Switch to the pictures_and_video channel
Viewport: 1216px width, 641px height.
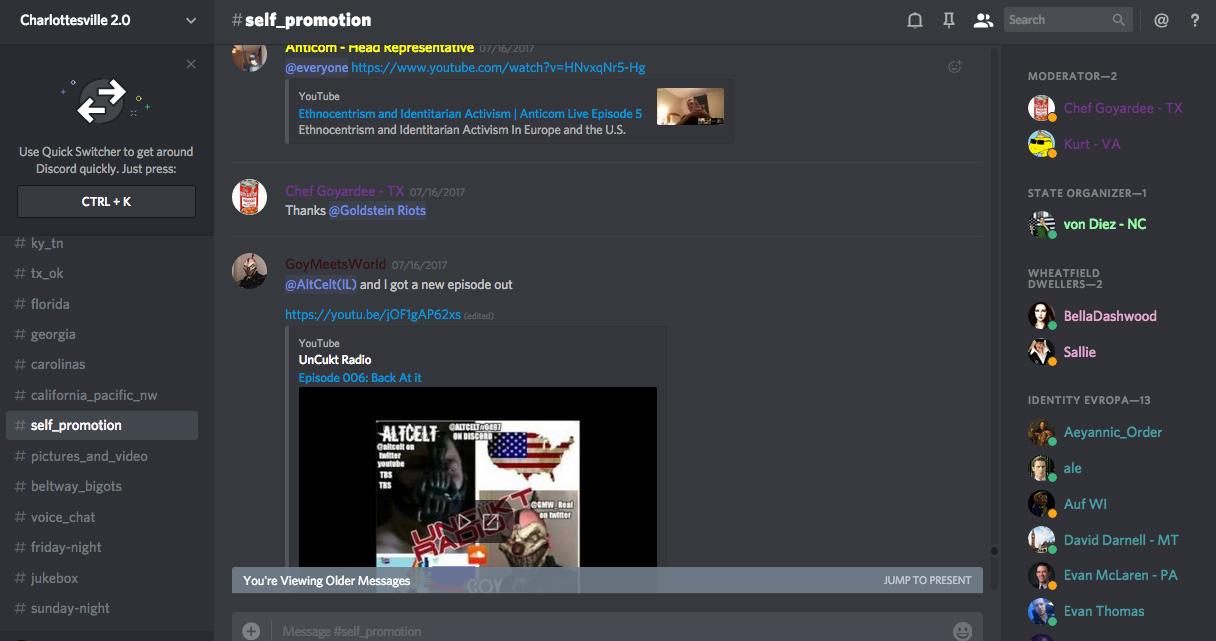click(89, 456)
